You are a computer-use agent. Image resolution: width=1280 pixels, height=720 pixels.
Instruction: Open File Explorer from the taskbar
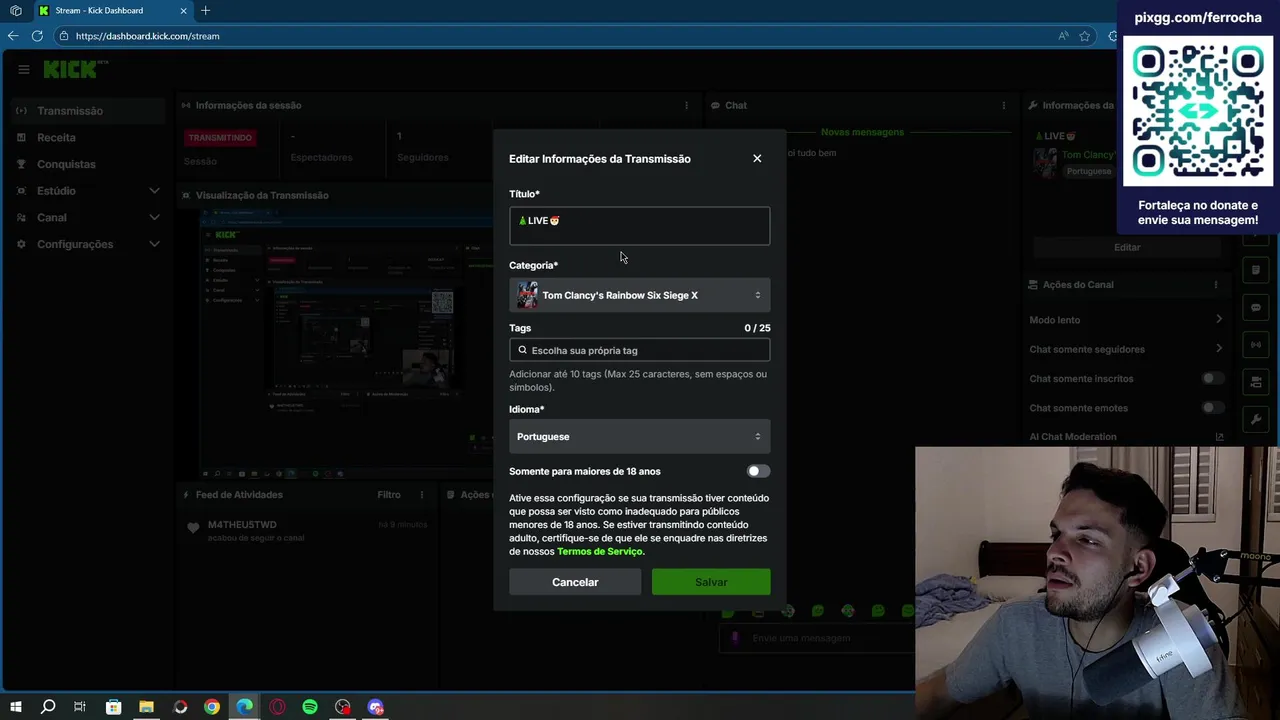pyautogui.click(x=146, y=707)
